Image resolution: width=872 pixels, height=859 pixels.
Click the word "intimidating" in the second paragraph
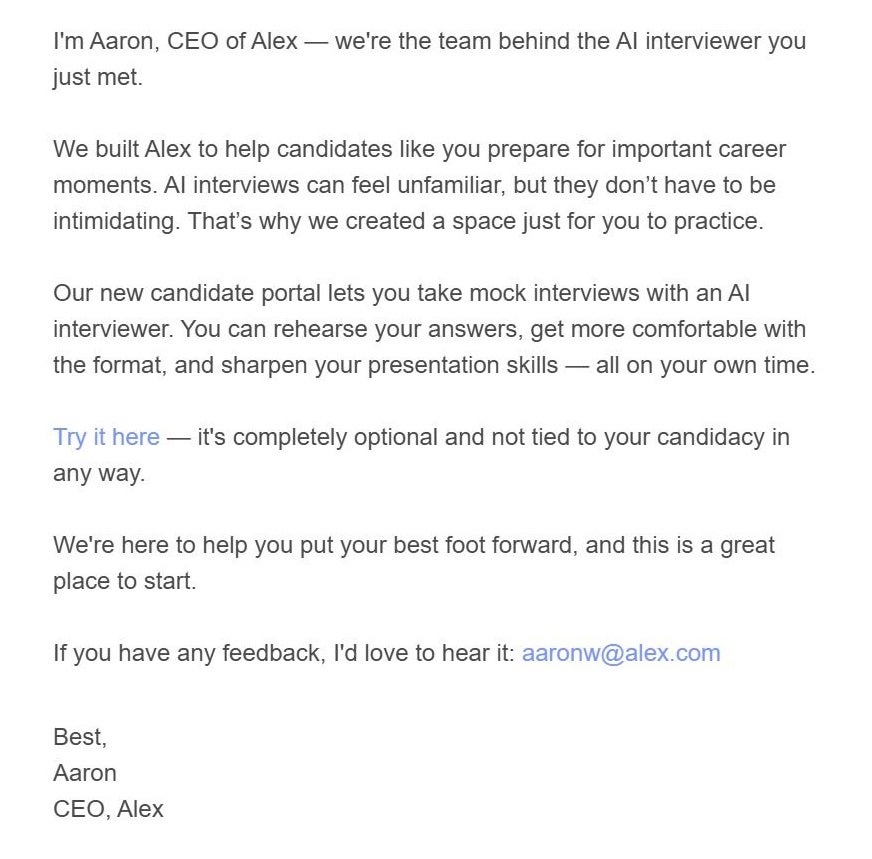coord(116,221)
